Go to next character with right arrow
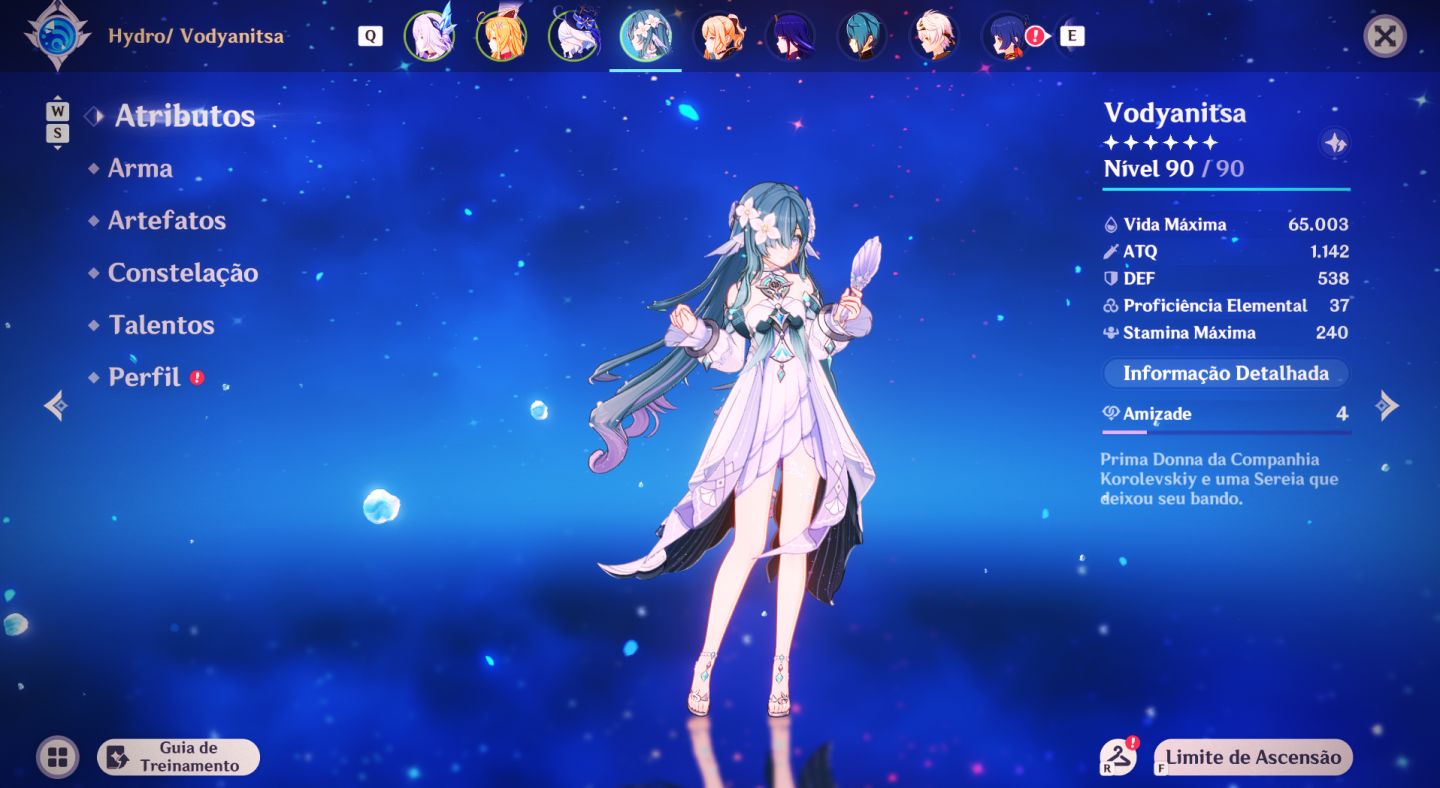The width and height of the screenshot is (1440, 788). 1386,405
